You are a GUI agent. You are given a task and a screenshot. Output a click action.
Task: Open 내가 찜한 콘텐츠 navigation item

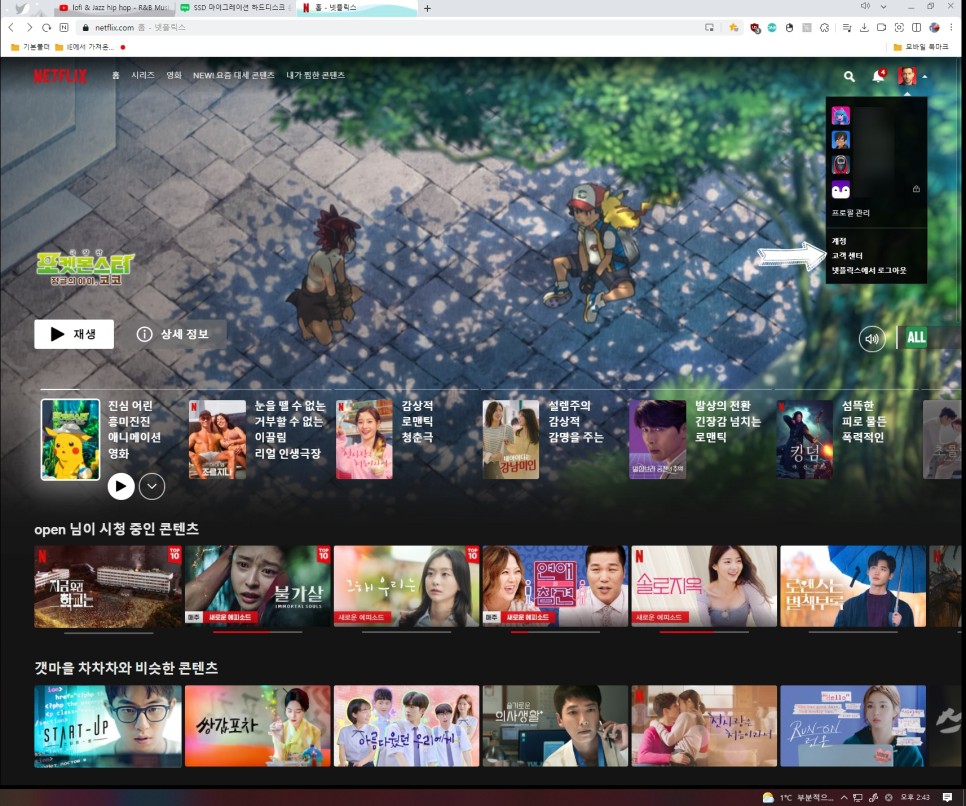tap(315, 75)
